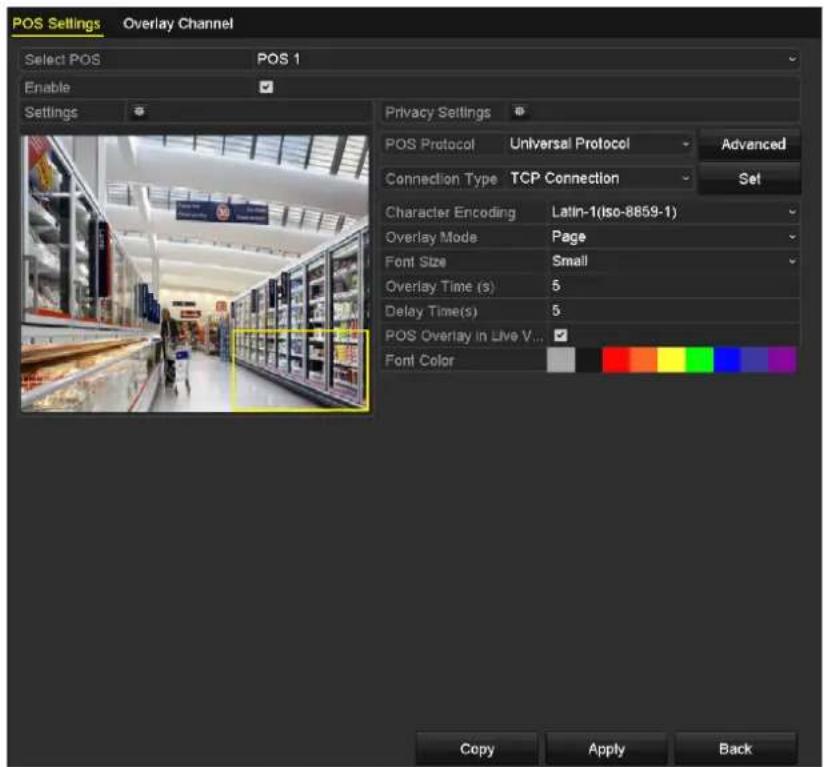Open the Select POS dropdown

[526, 59]
